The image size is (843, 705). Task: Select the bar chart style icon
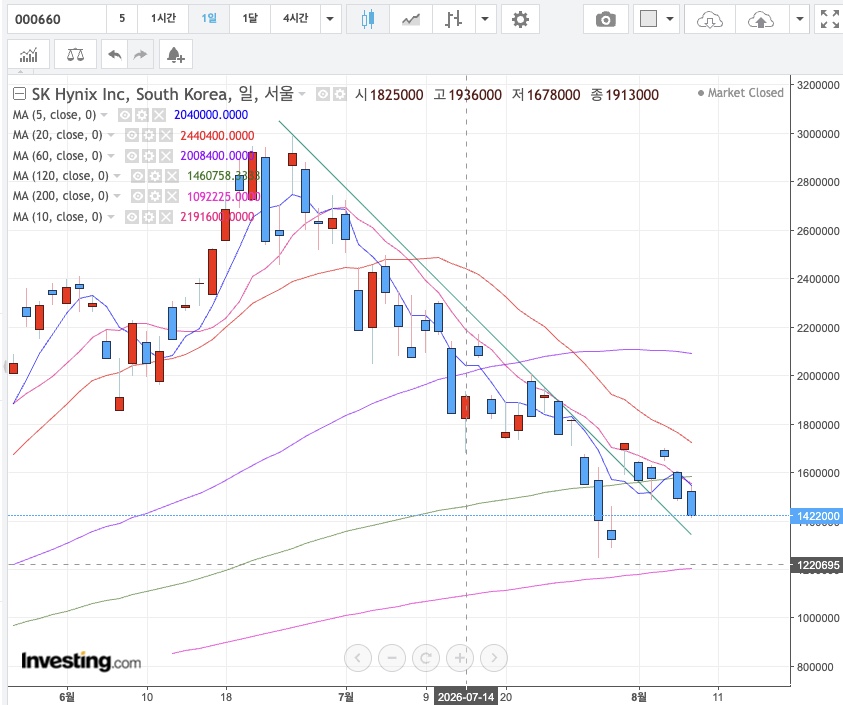[453, 19]
